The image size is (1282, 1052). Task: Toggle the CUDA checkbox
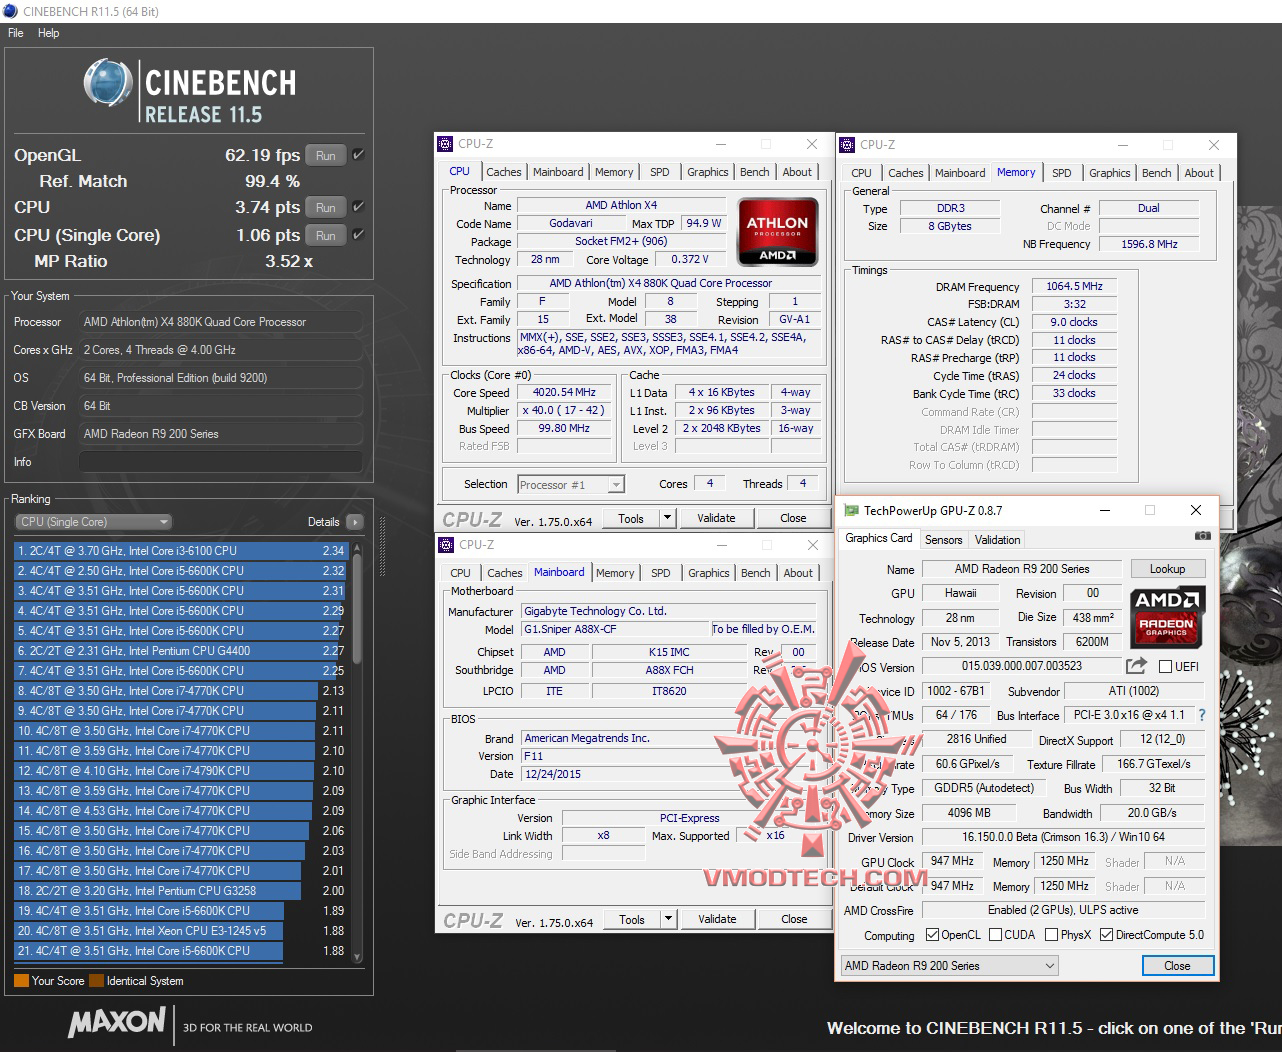(995, 935)
